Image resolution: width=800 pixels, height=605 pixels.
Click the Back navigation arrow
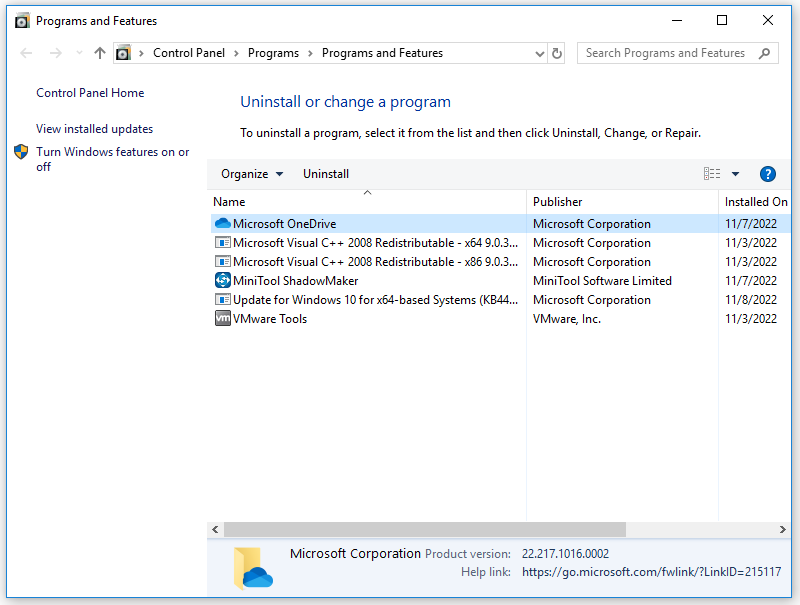(27, 53)
